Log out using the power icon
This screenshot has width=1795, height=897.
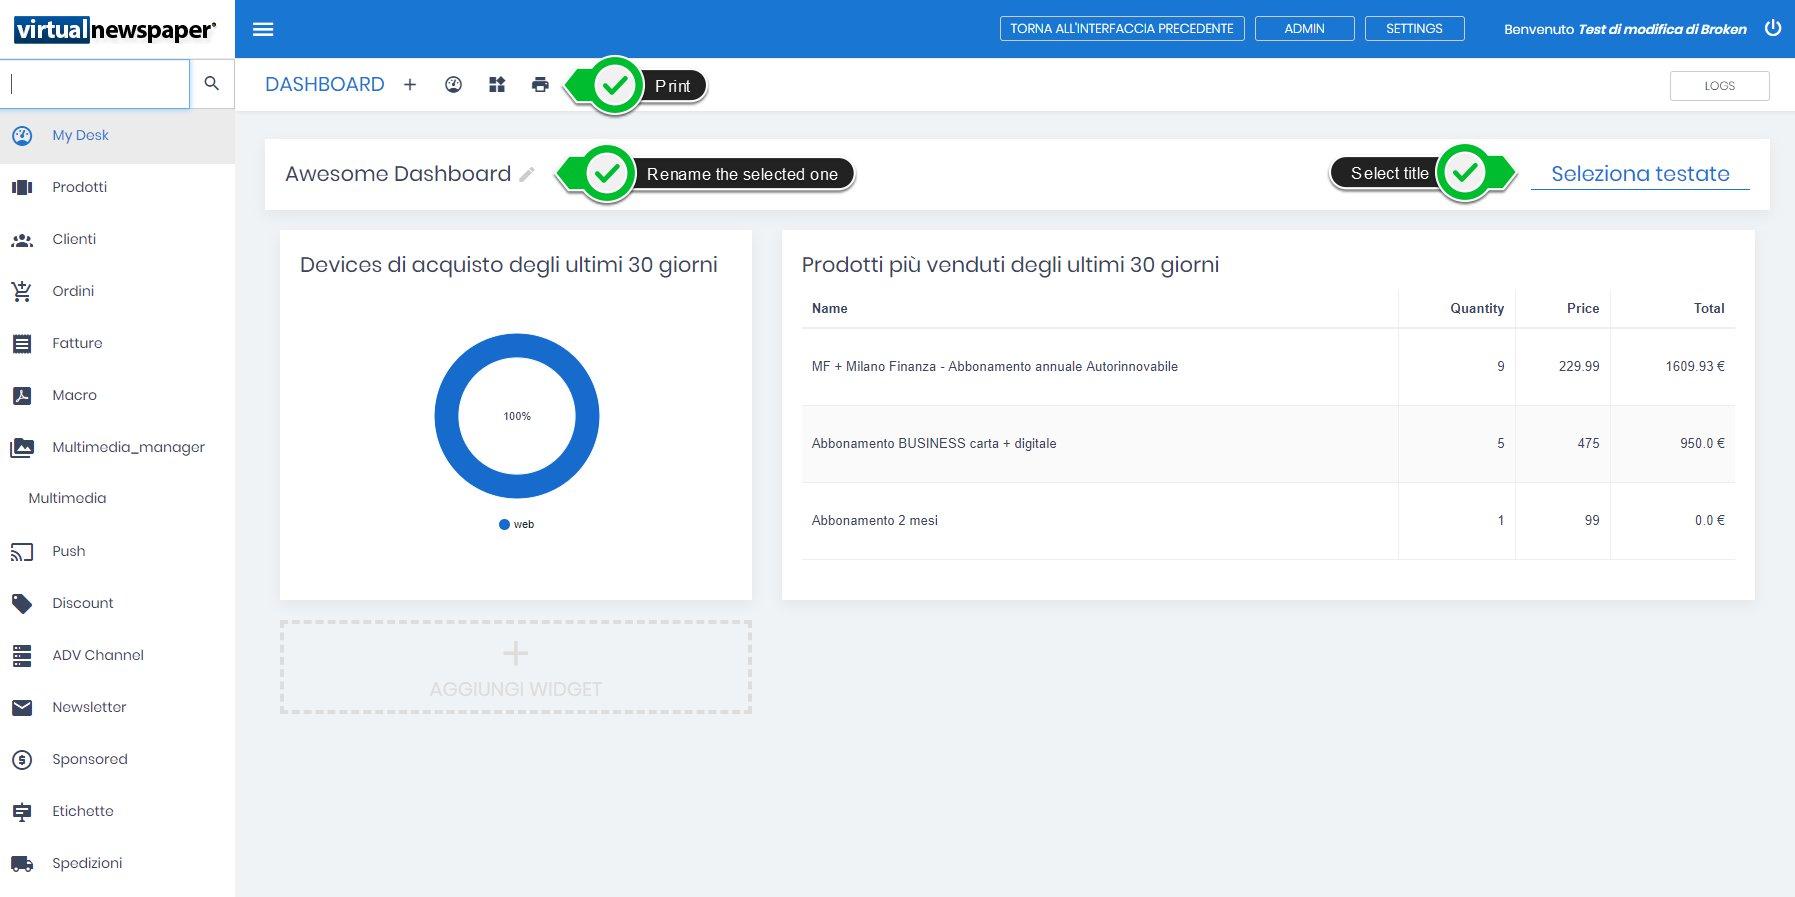[1772, 28]
